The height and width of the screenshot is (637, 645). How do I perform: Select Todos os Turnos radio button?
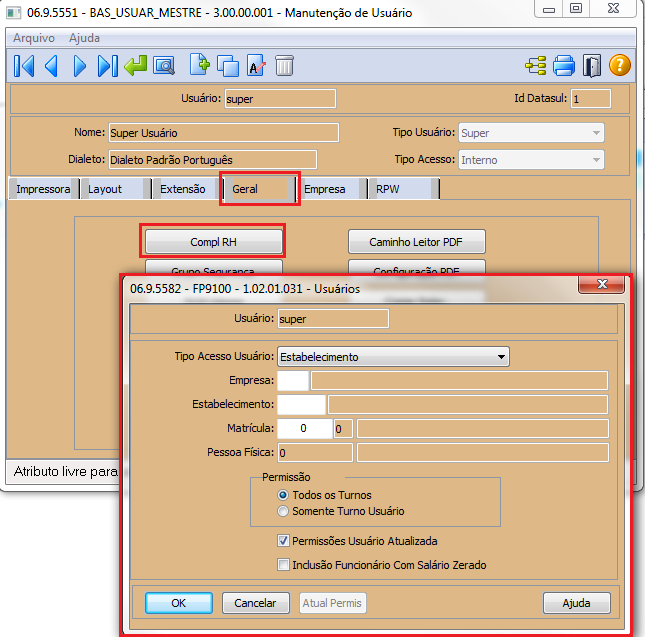tap(283, 495)
